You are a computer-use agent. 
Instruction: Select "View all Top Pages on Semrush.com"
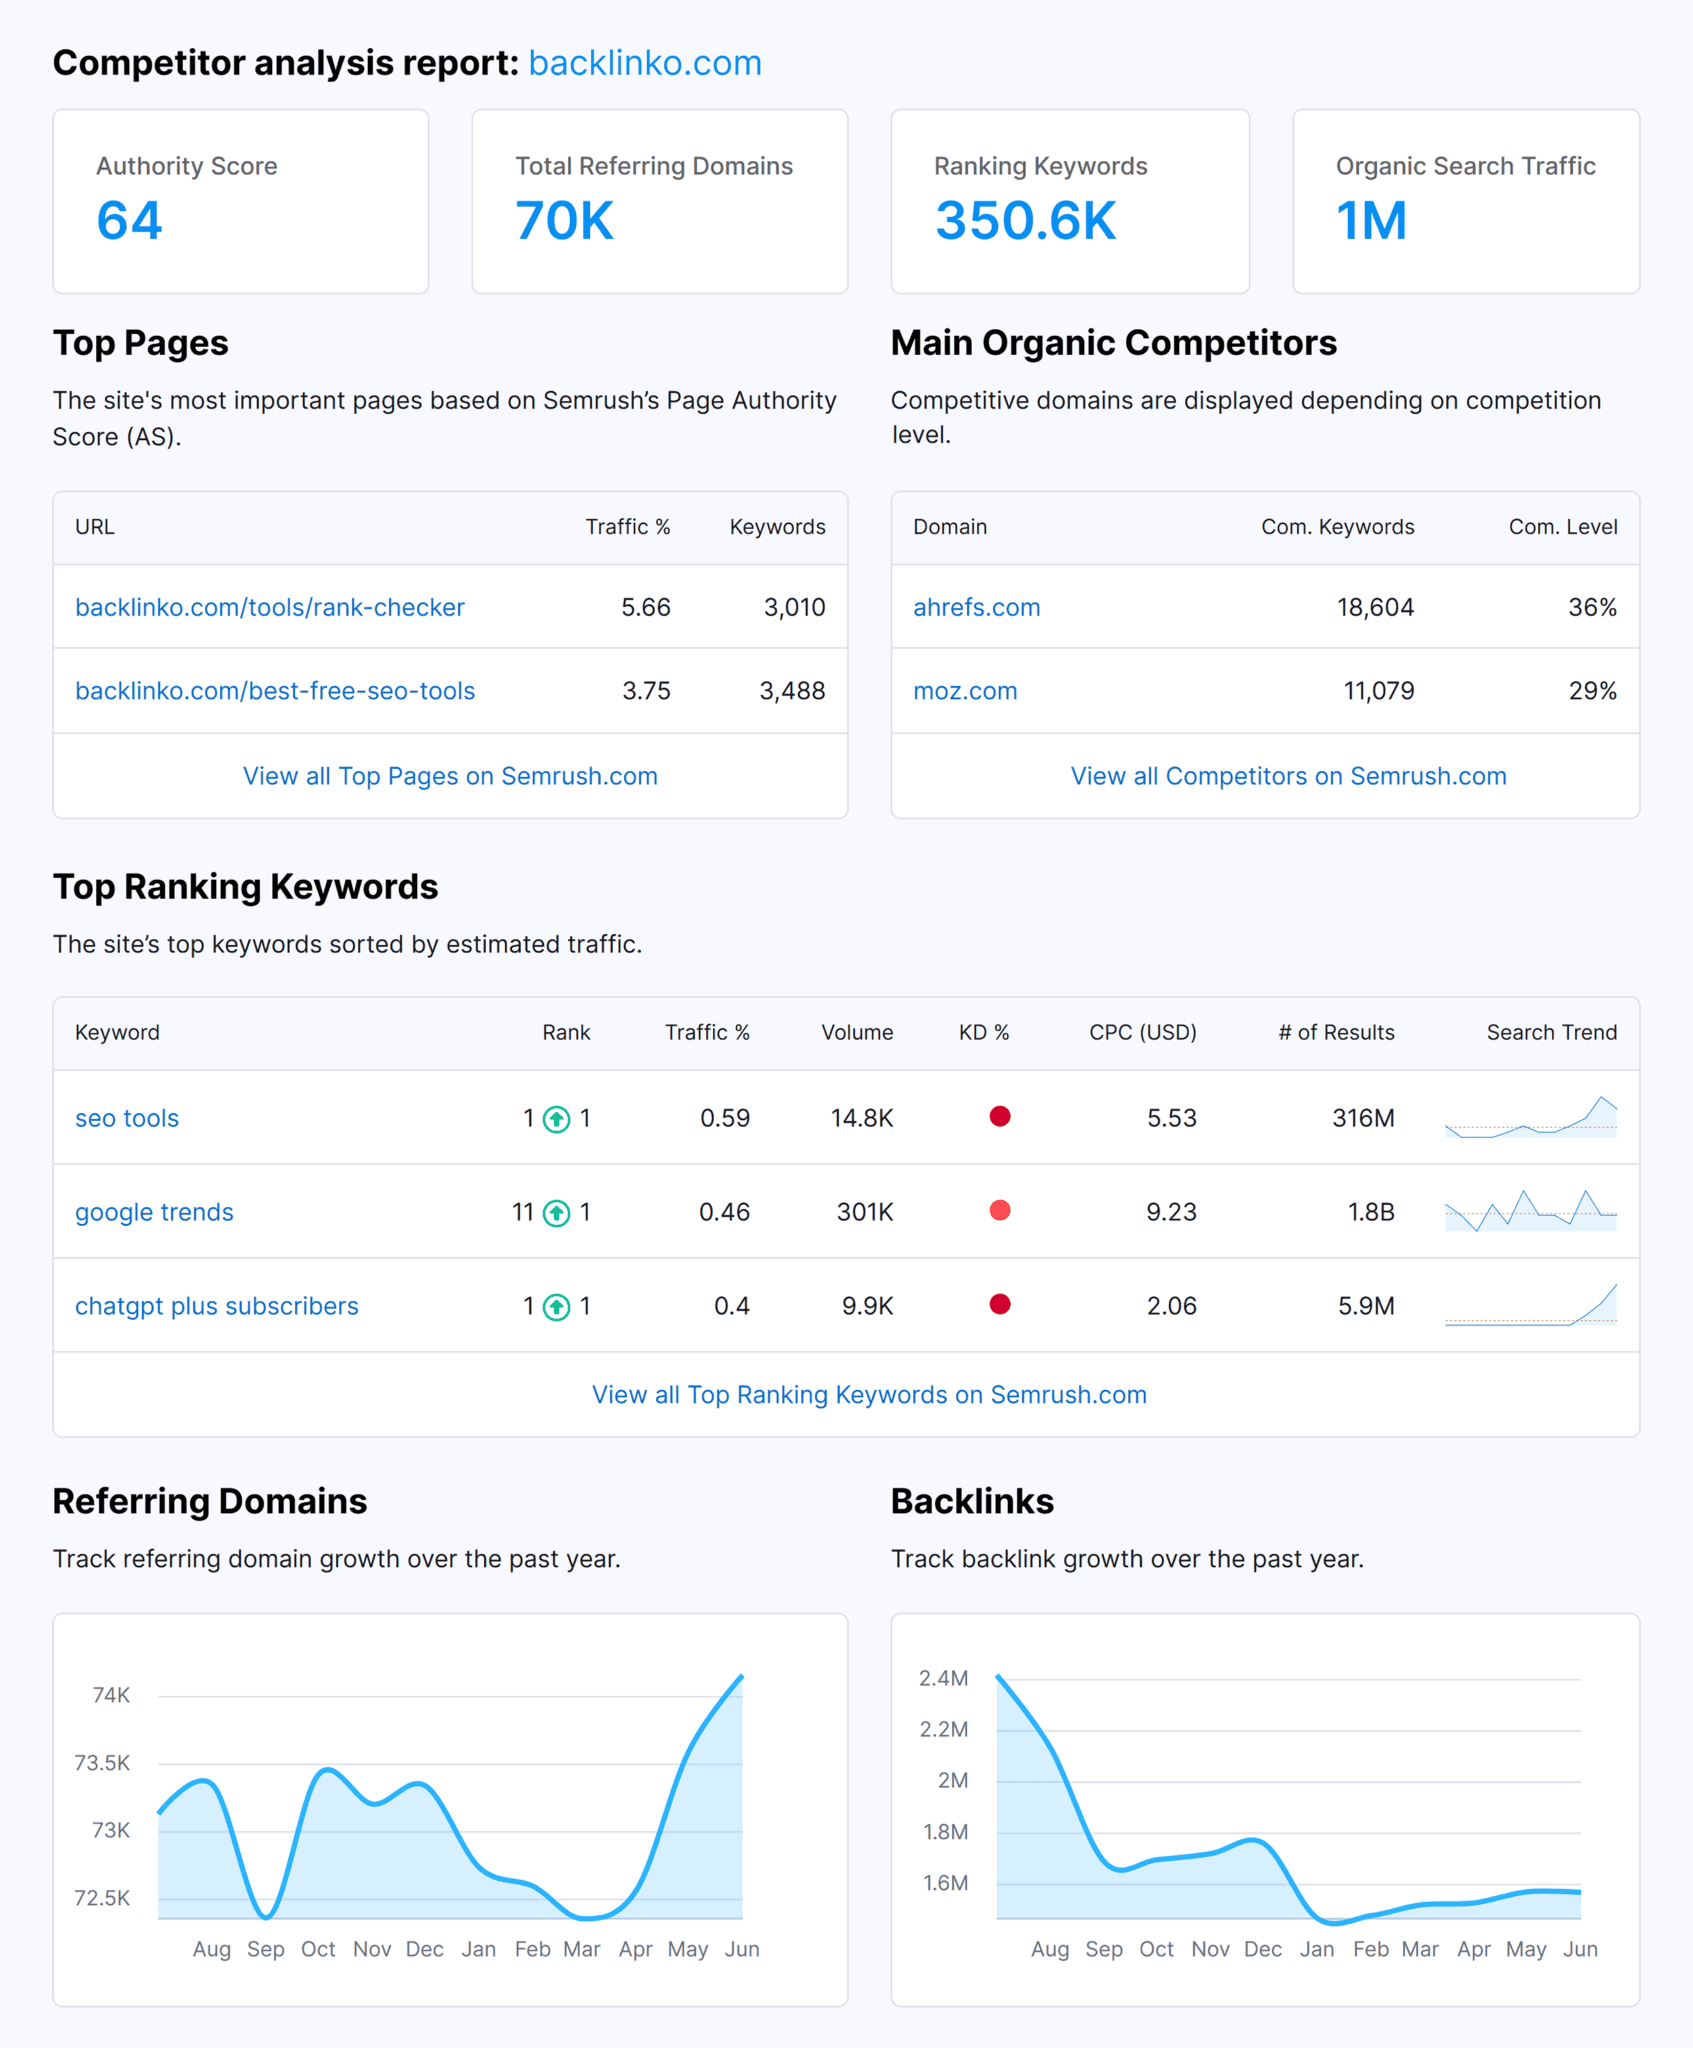(449, 775)
